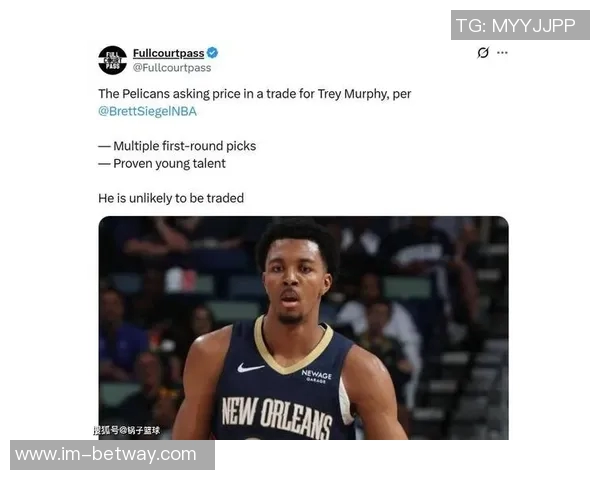Click the Fullcourtpass display name
Viewport: 600px width, 480px height.
(x=168, y=53)
